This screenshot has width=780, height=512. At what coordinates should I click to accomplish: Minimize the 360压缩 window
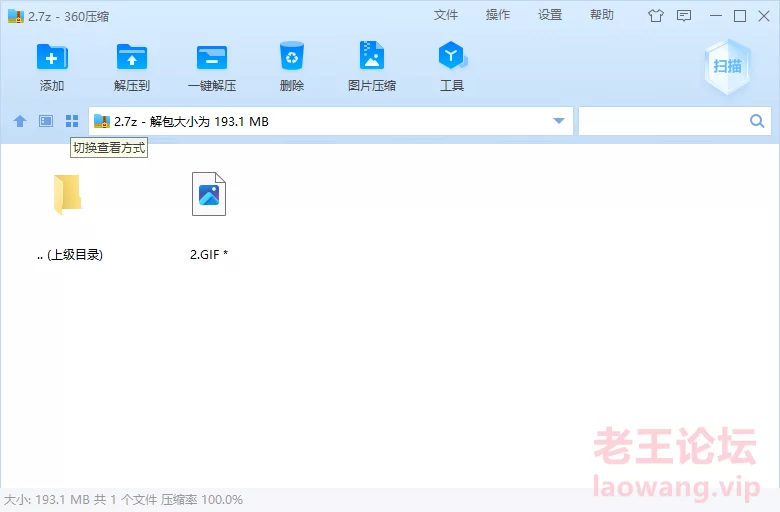[x=716, y=16]
